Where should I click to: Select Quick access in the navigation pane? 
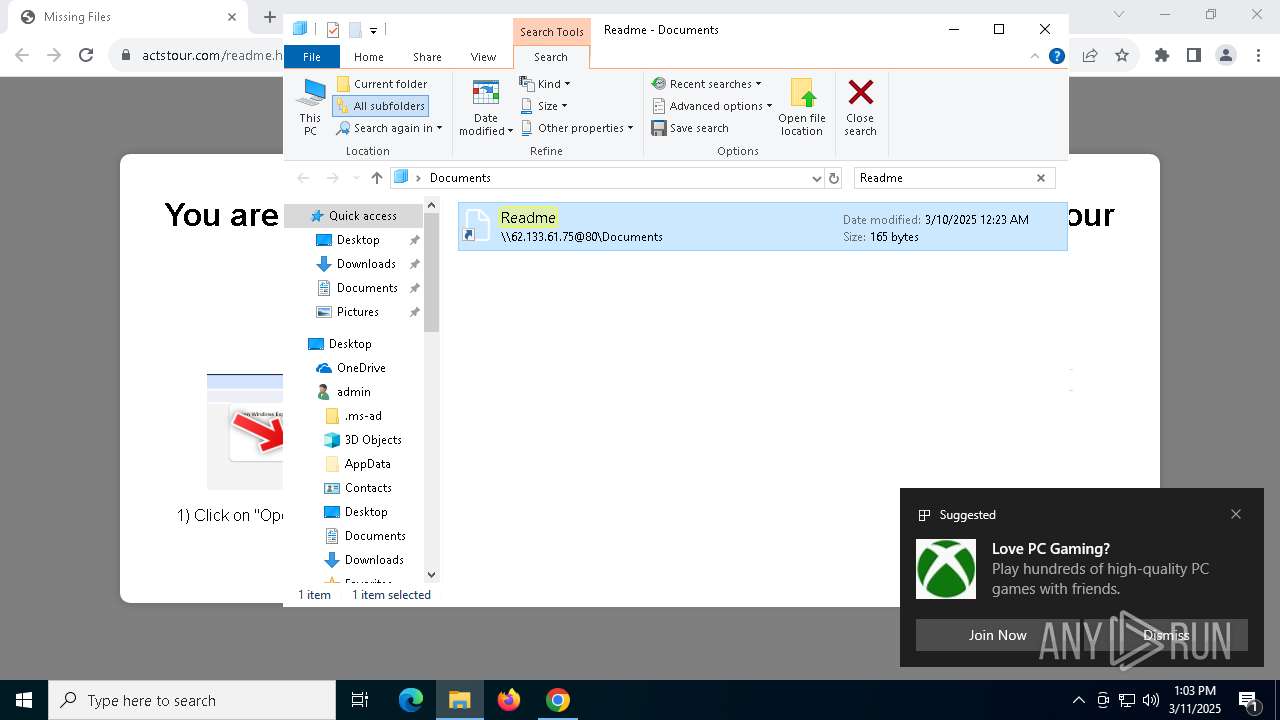click(353, 216)
